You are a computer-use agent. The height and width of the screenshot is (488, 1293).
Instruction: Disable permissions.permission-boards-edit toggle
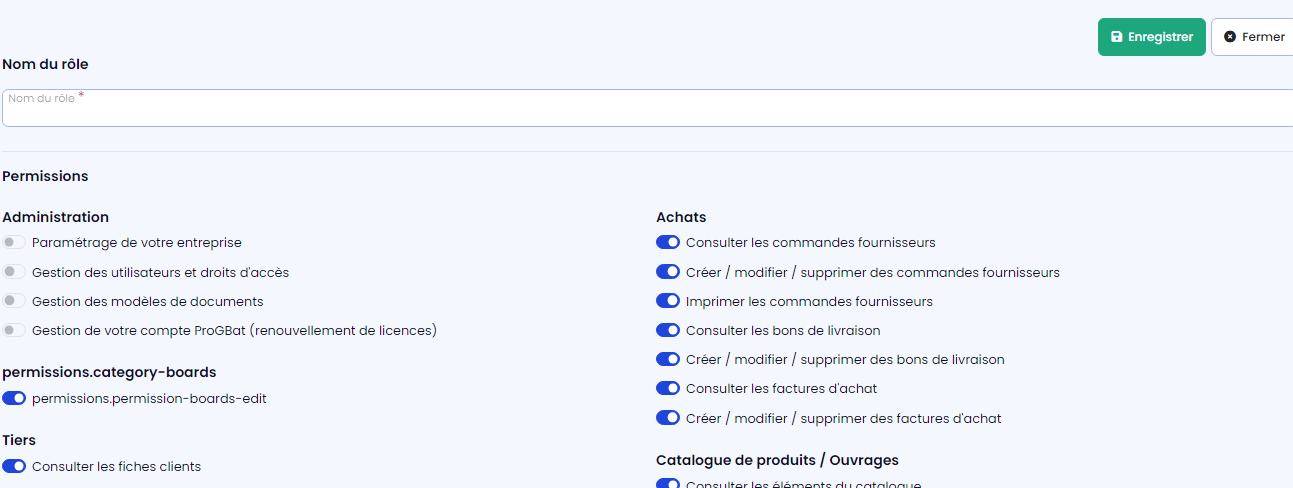tap(14, 398)
